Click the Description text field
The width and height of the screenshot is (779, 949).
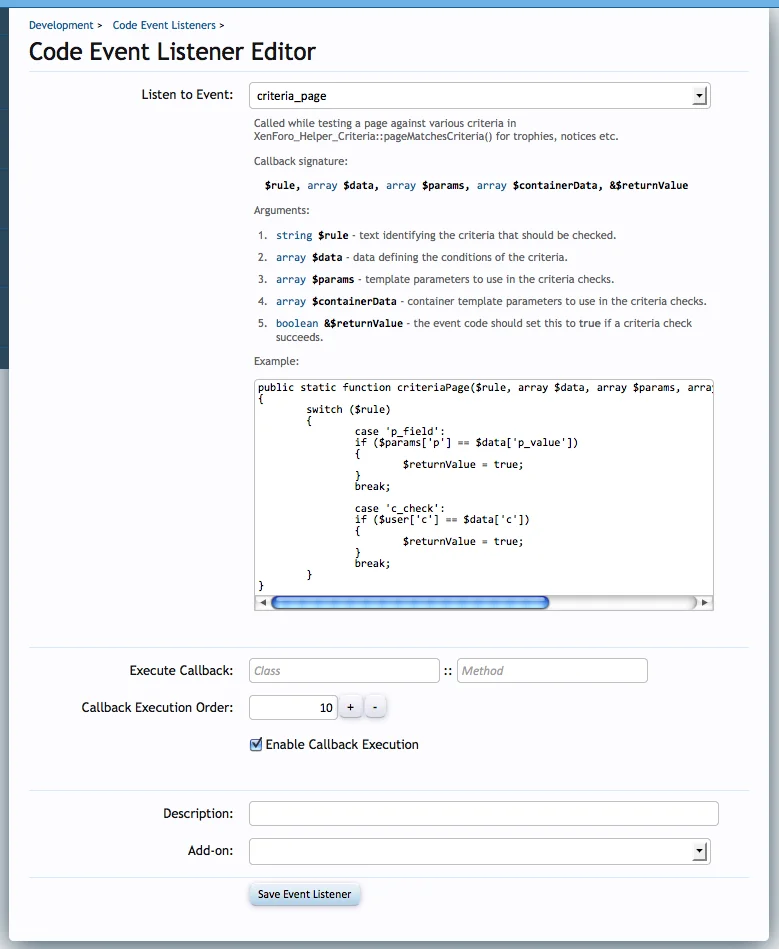coord(484,813)
